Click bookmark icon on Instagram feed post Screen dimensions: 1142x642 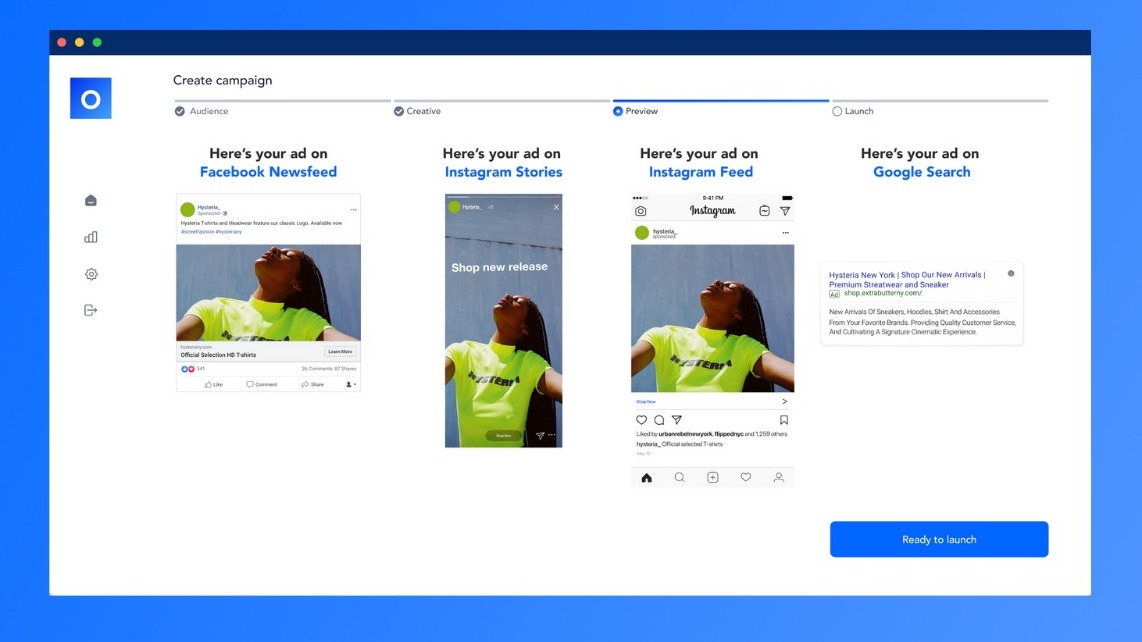tap(784, 420)
